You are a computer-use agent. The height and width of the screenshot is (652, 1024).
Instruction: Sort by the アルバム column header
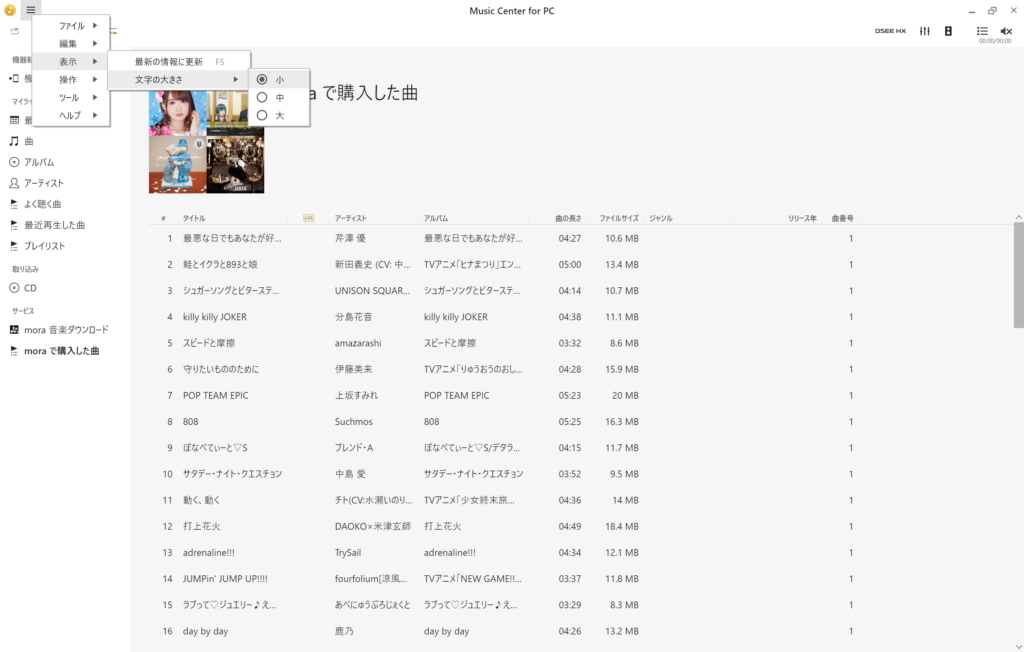[436, 218]
